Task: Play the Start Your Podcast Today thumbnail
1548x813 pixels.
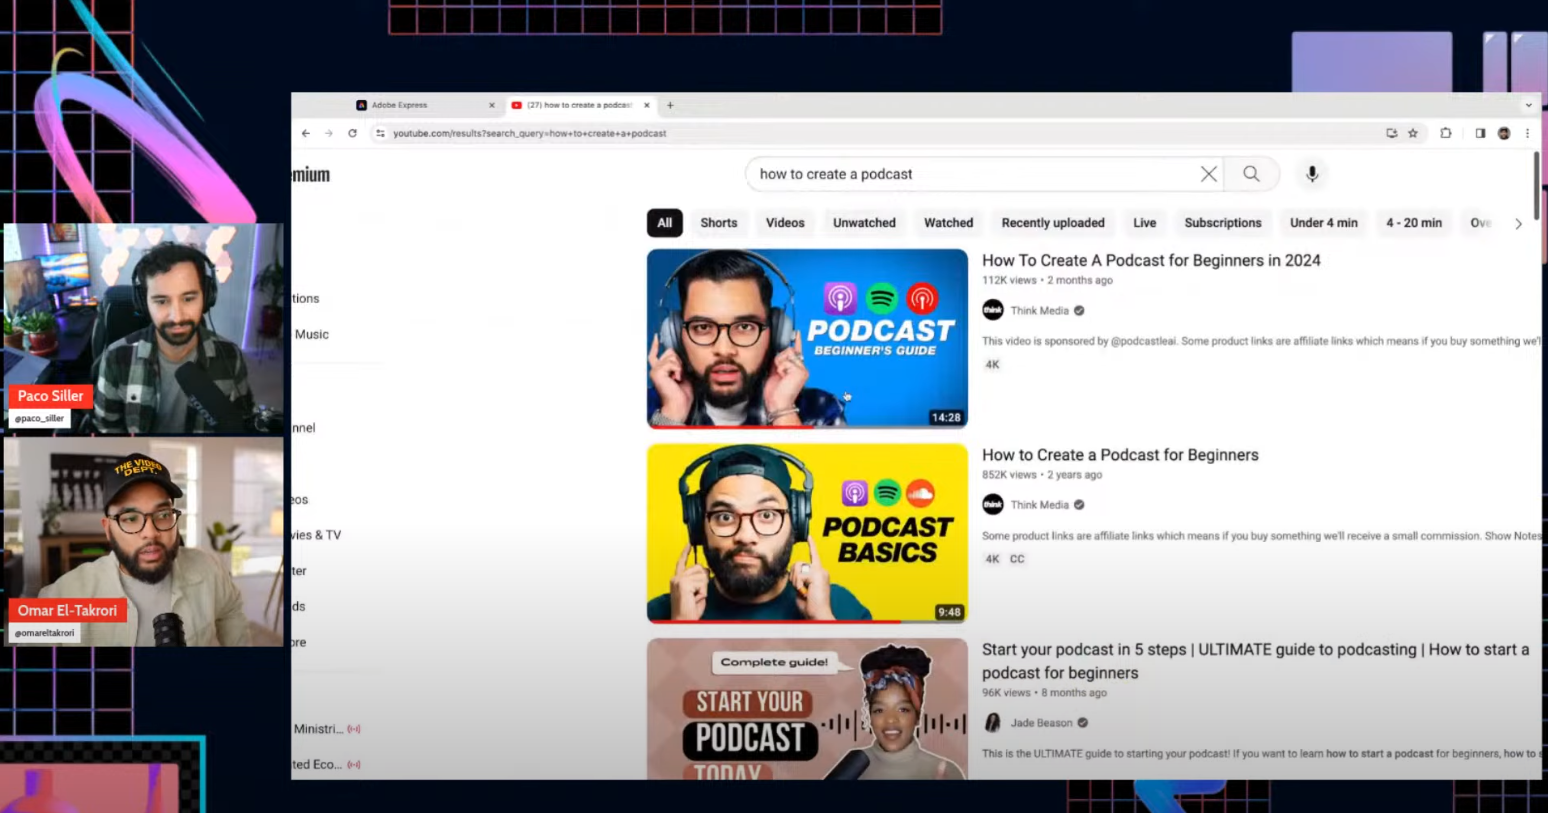Action: point(807,709)
